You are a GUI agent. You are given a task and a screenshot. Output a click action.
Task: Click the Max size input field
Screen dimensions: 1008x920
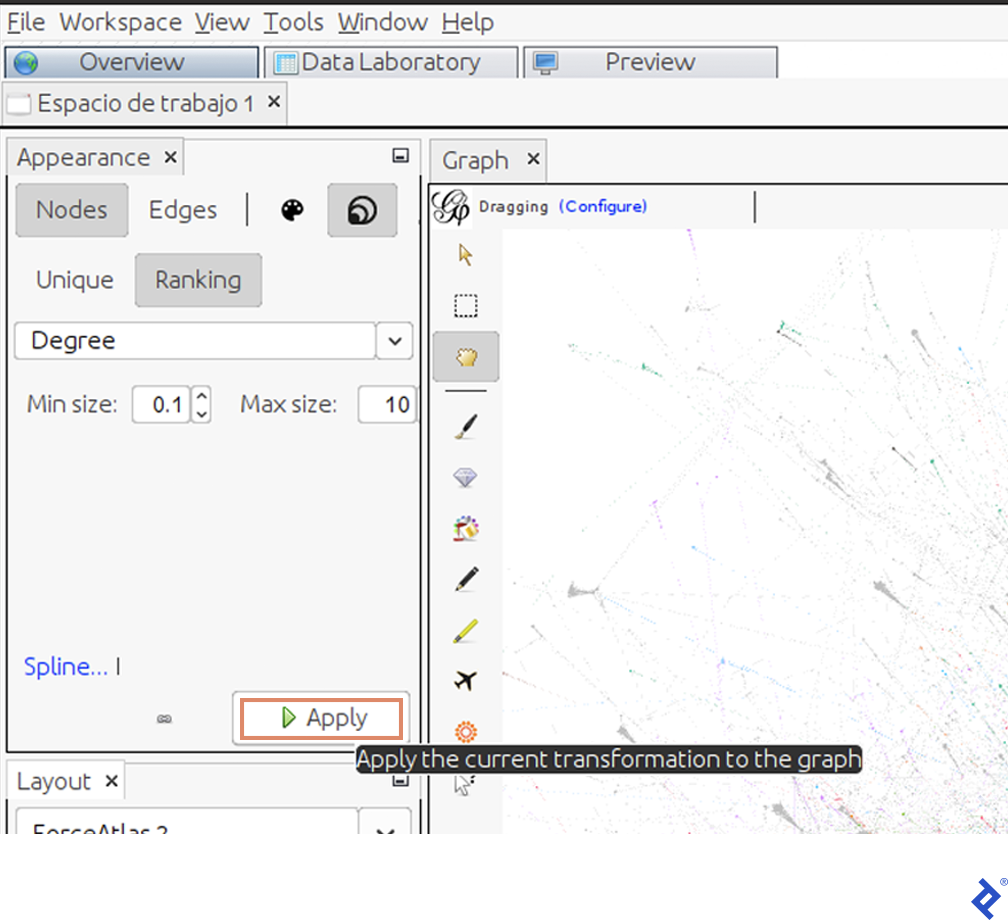387,405
